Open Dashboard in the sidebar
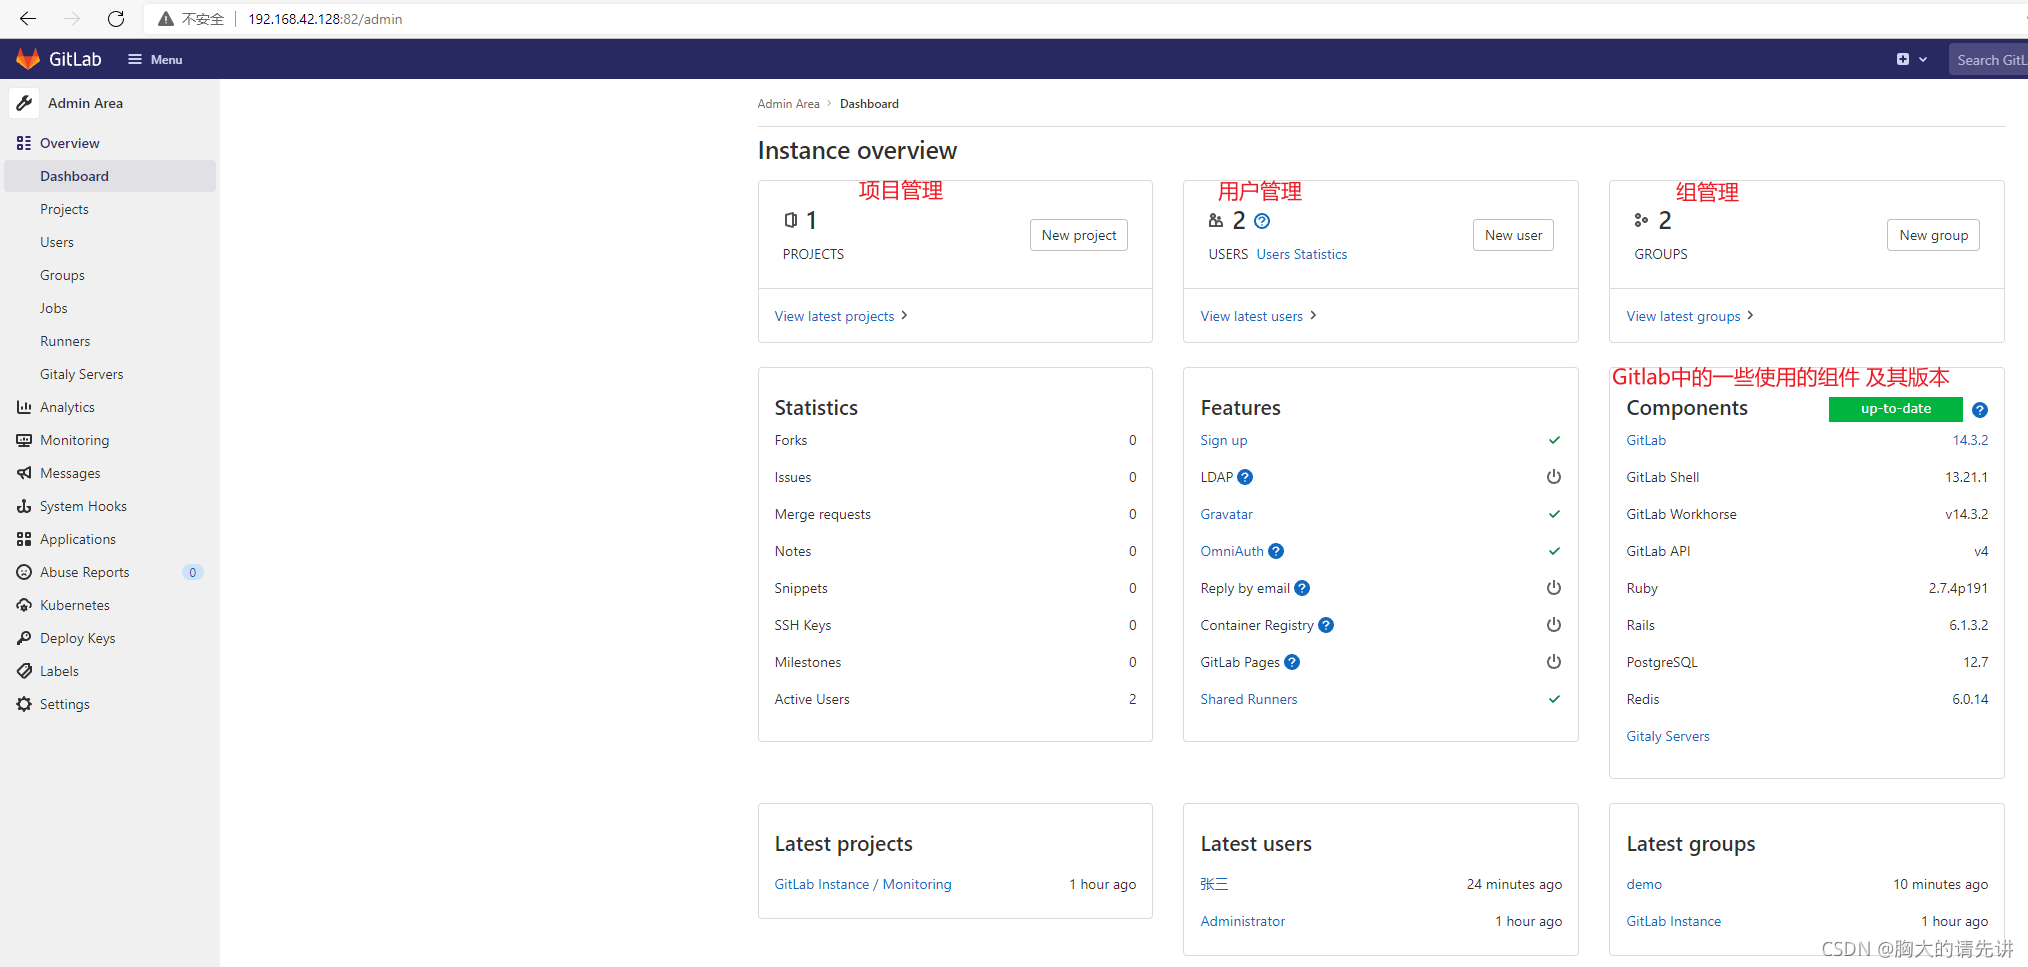The width and height of the screenshot is (2028, 967). (x=110, y=176)
